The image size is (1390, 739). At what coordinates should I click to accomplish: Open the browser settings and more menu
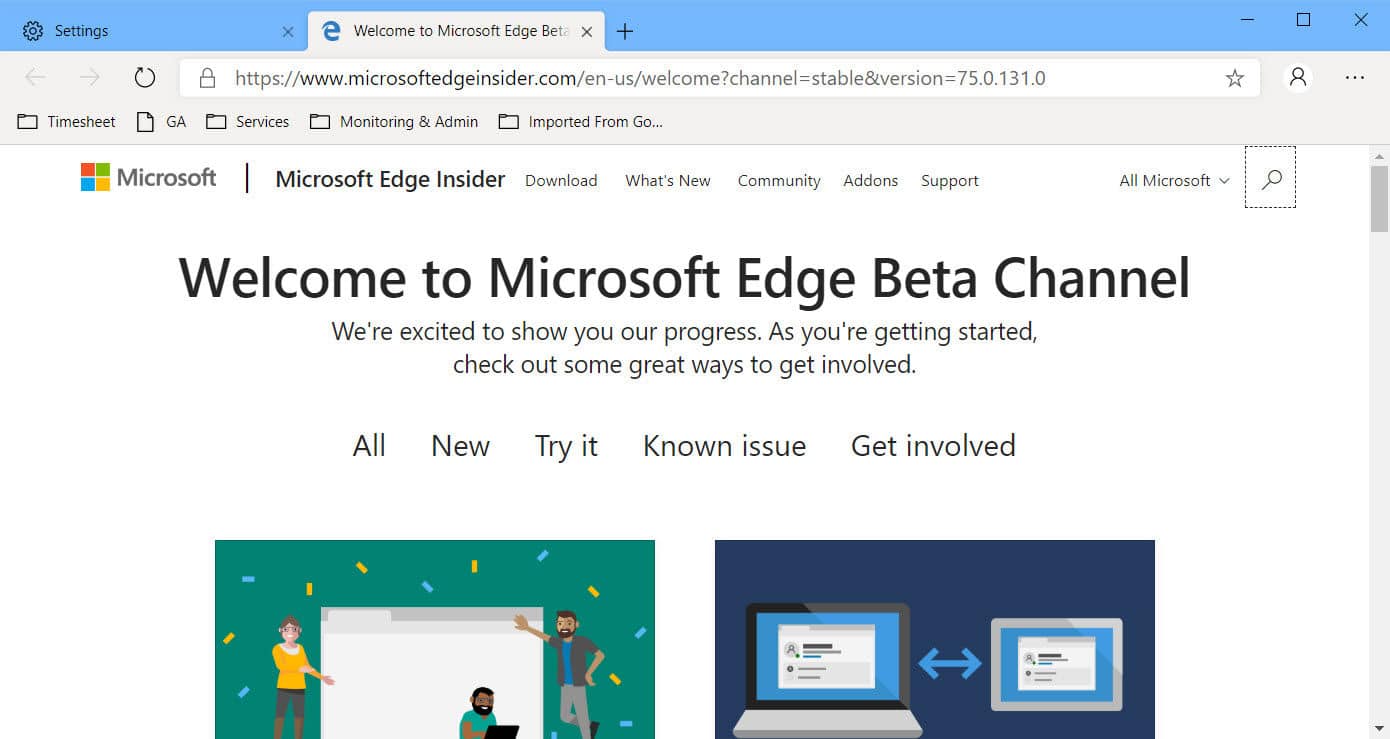pos(1355,78)
